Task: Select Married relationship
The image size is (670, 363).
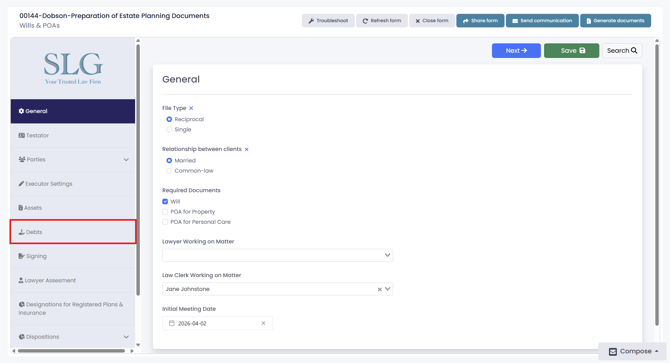Action: coord(169,161)
